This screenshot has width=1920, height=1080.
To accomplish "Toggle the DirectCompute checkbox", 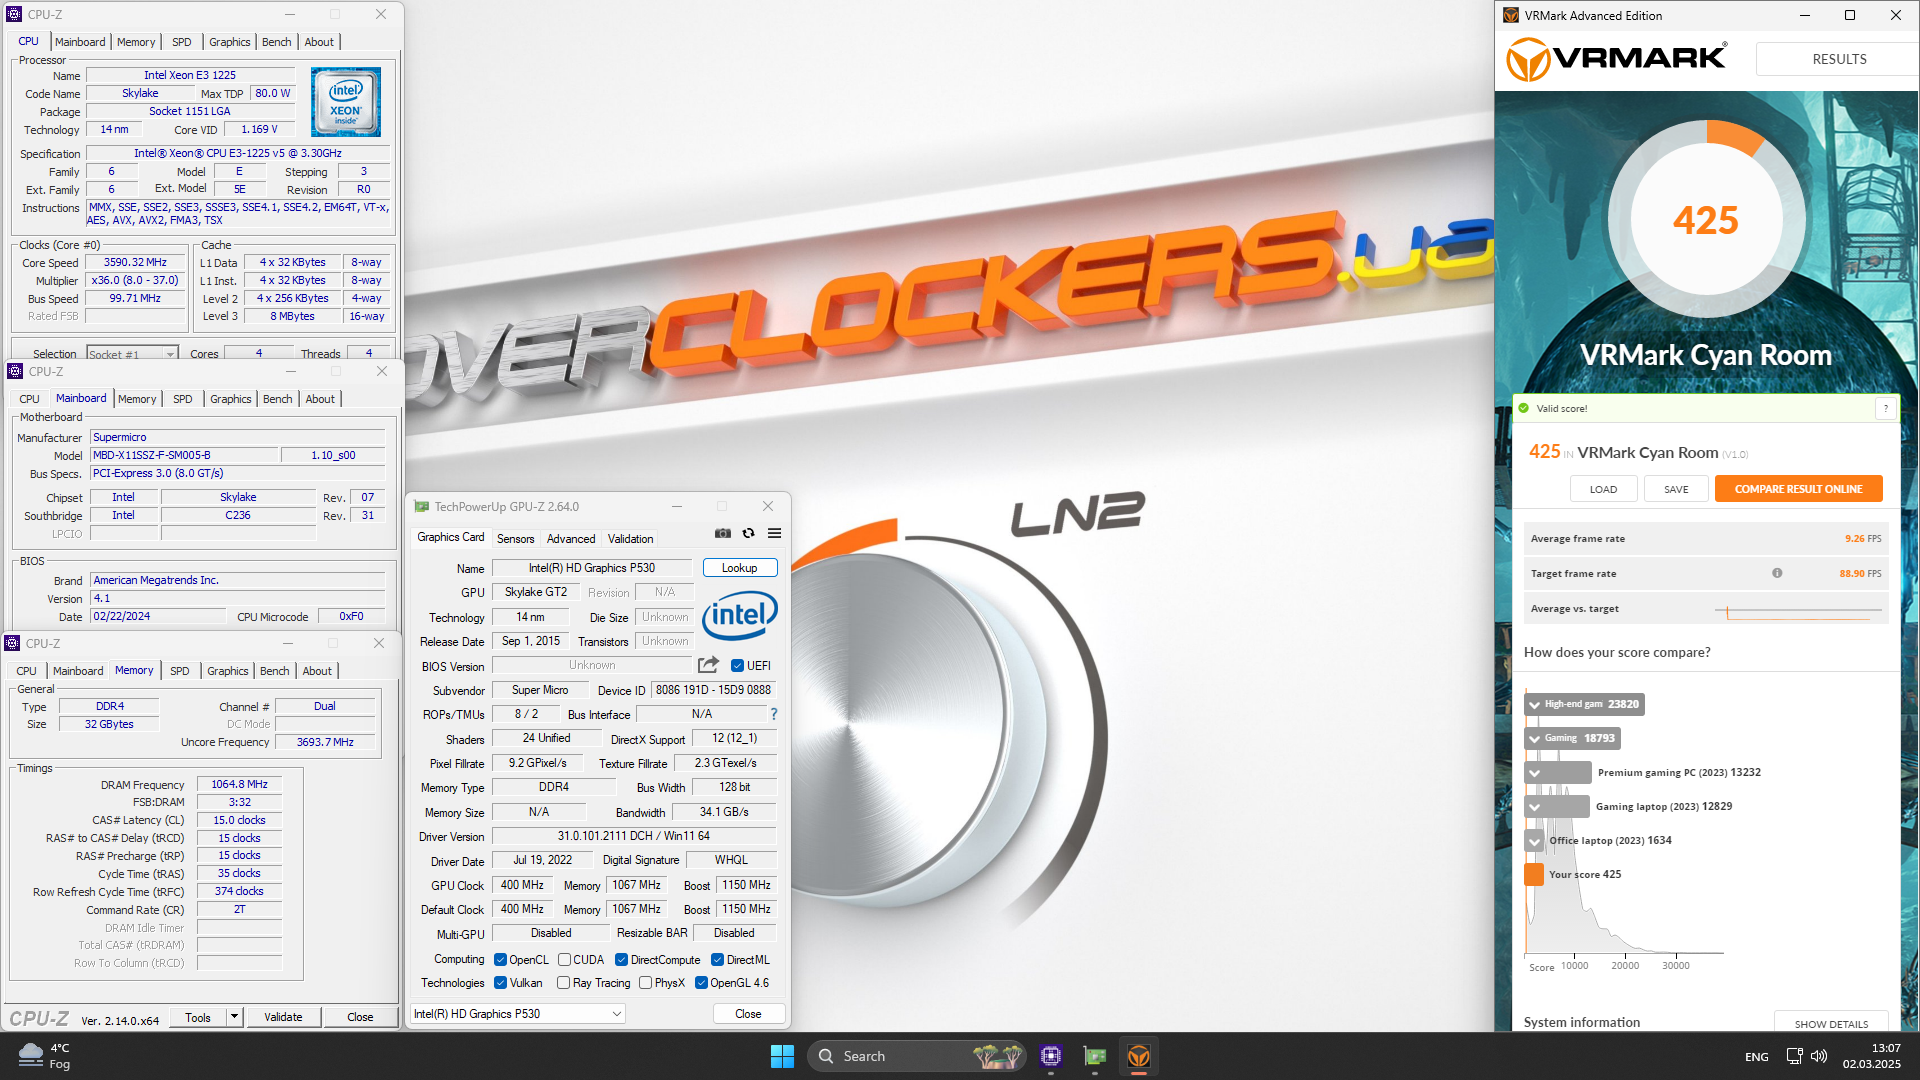I will coord(621,960).
